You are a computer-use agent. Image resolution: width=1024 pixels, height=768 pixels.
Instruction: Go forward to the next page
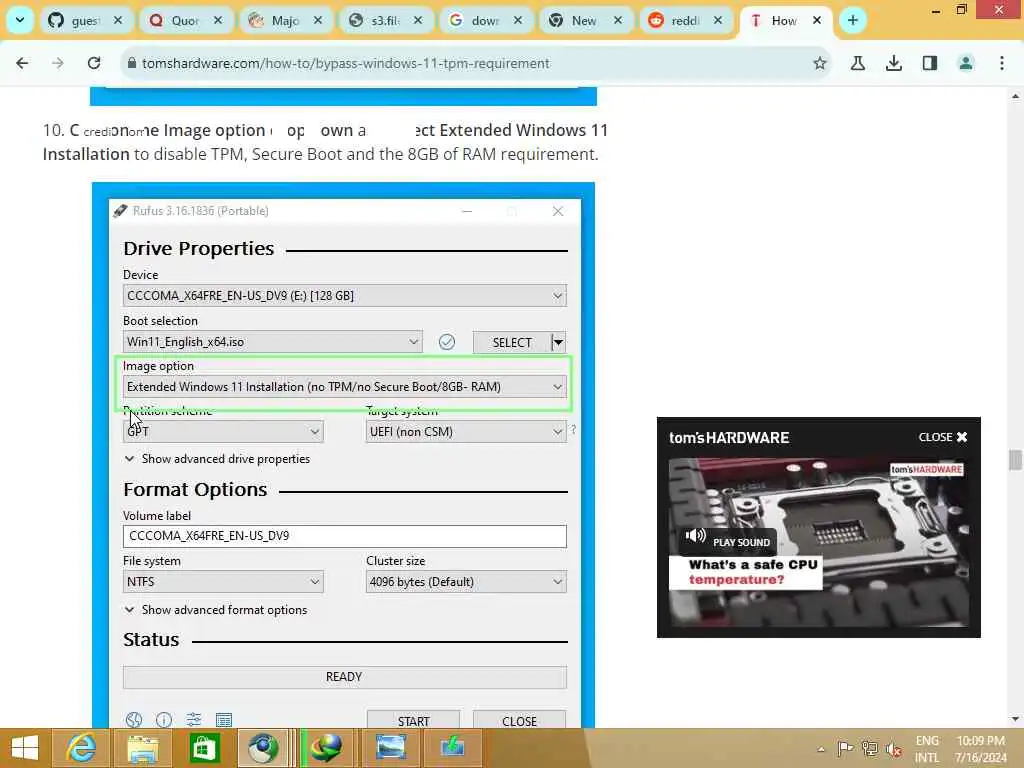(x=58, y=63)
